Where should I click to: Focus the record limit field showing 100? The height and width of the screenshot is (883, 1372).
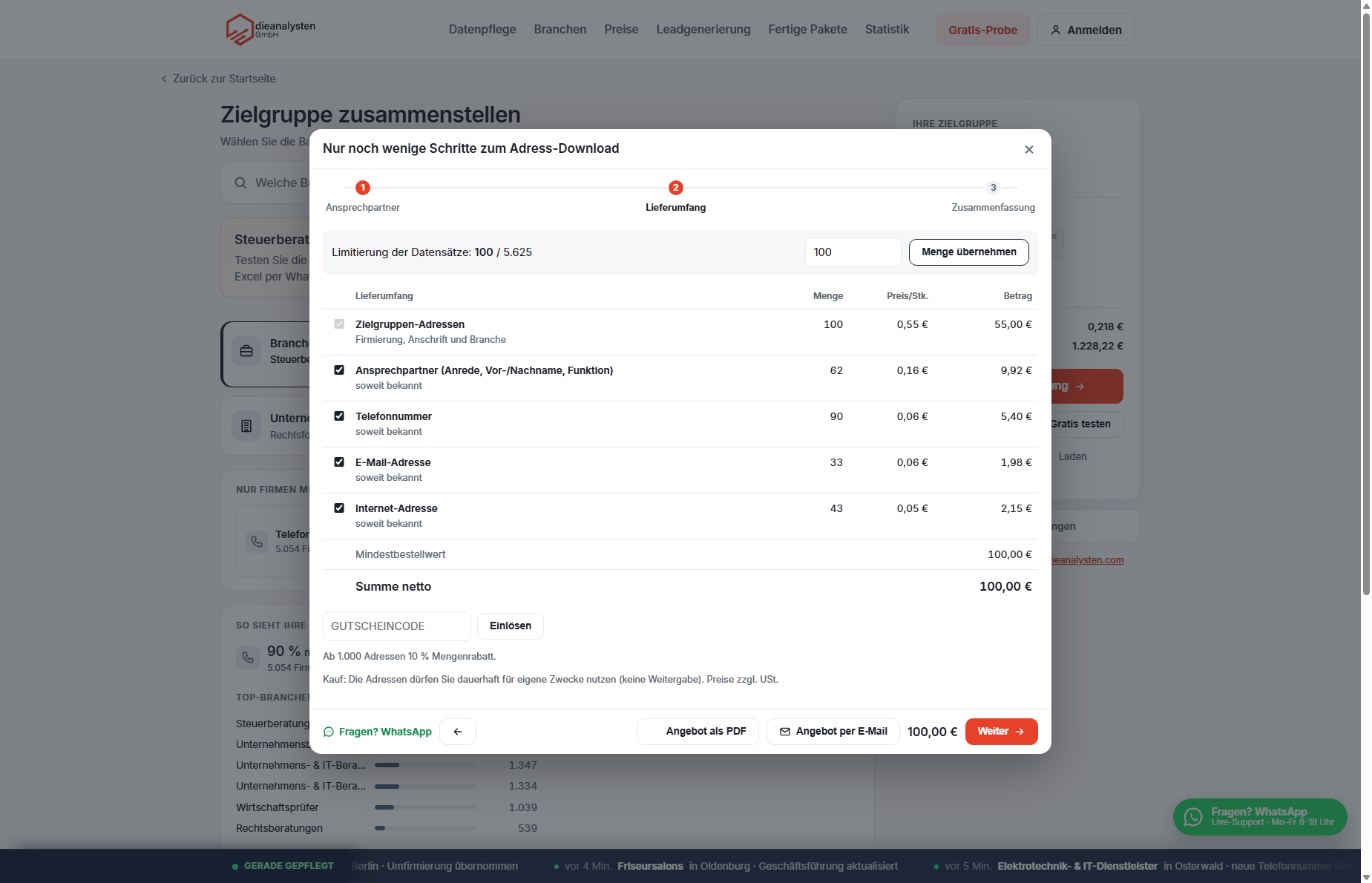click(853, 252)
